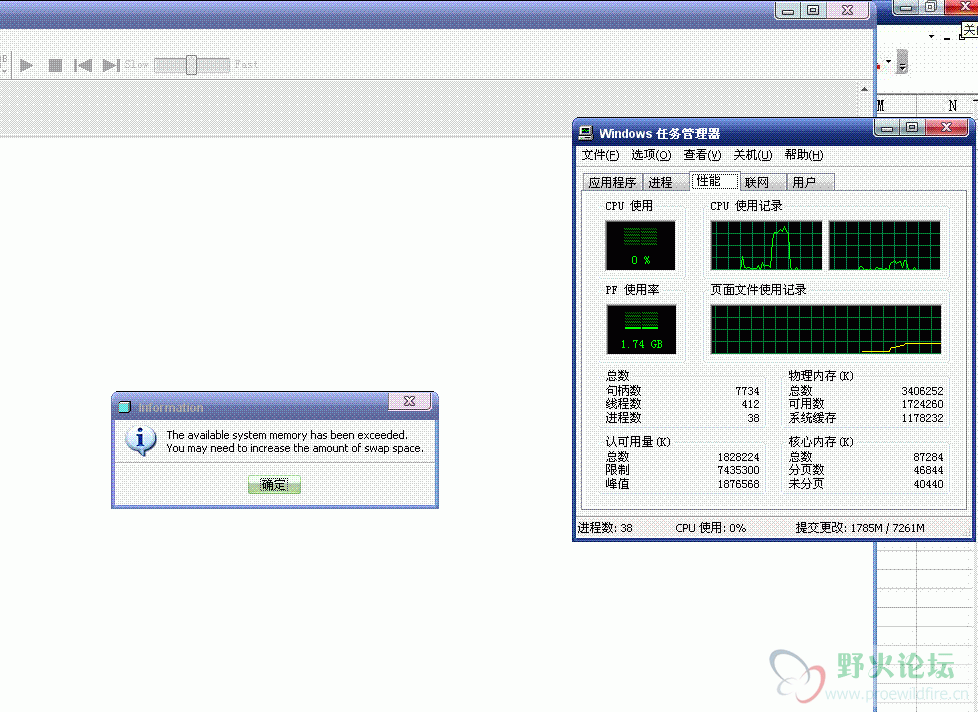This screenshot has width=978, height=712.
Task: Click the skip-to-end playback button
Action: (x=111, y=65)
